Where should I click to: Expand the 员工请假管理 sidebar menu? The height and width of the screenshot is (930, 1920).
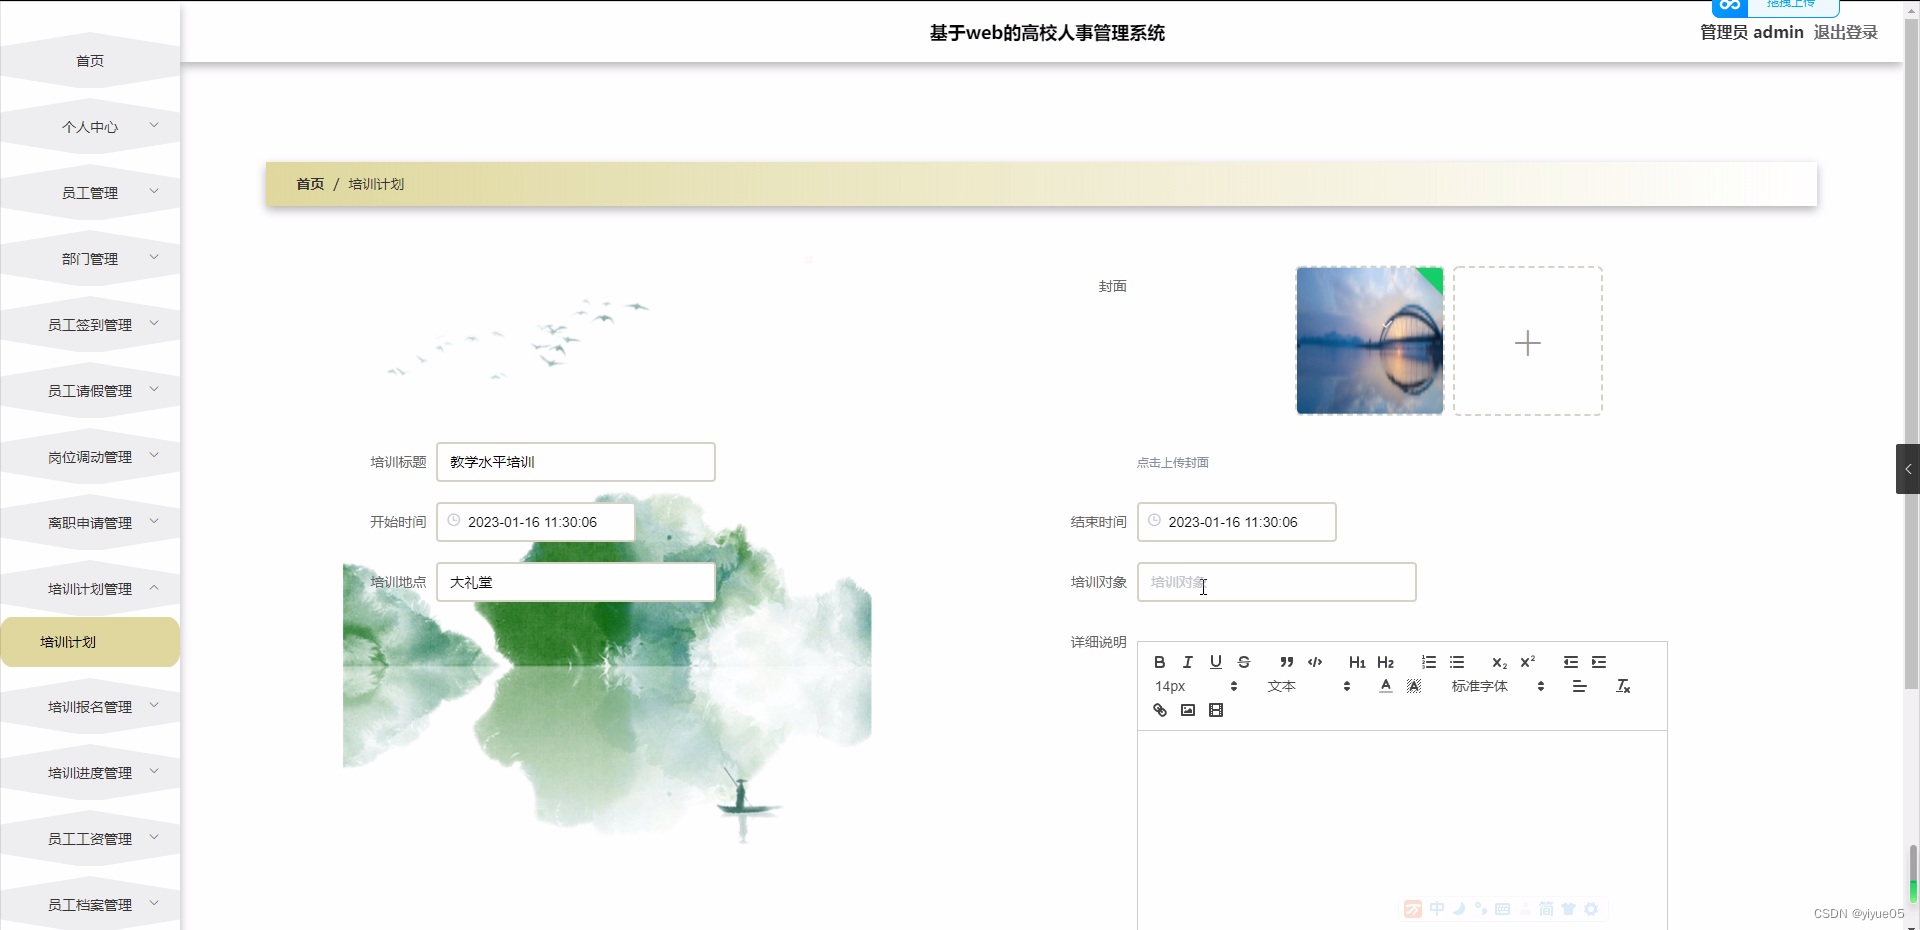(x=90, y=391)
